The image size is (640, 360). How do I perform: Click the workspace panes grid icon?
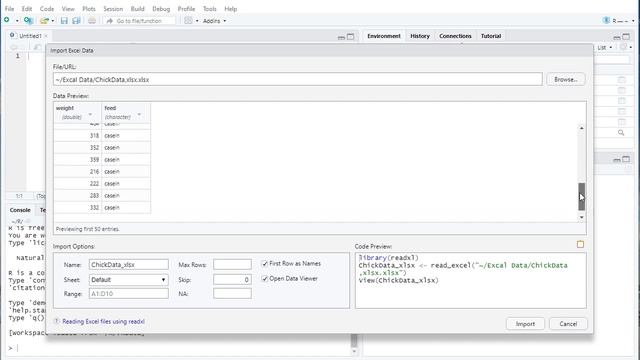coord(188,20)
